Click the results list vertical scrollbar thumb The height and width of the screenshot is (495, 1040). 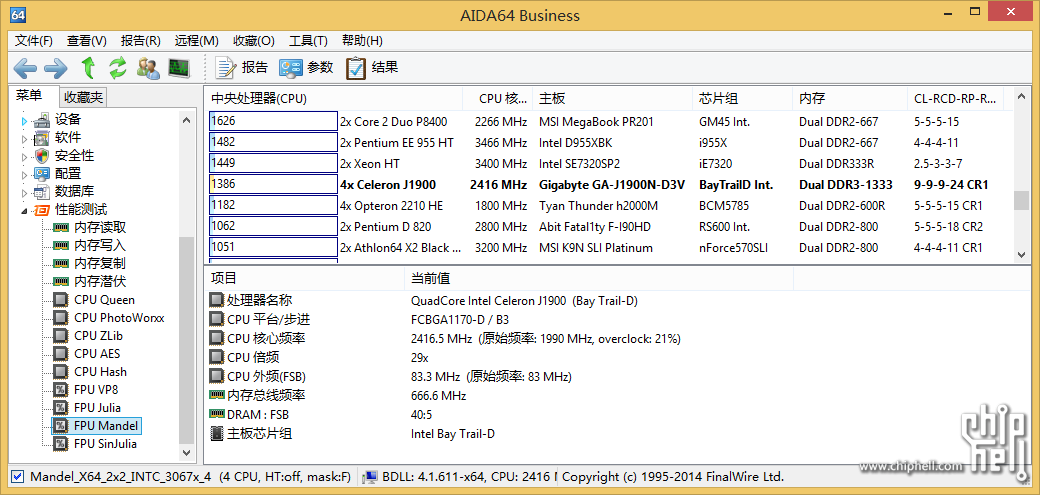coord(1021,199)
